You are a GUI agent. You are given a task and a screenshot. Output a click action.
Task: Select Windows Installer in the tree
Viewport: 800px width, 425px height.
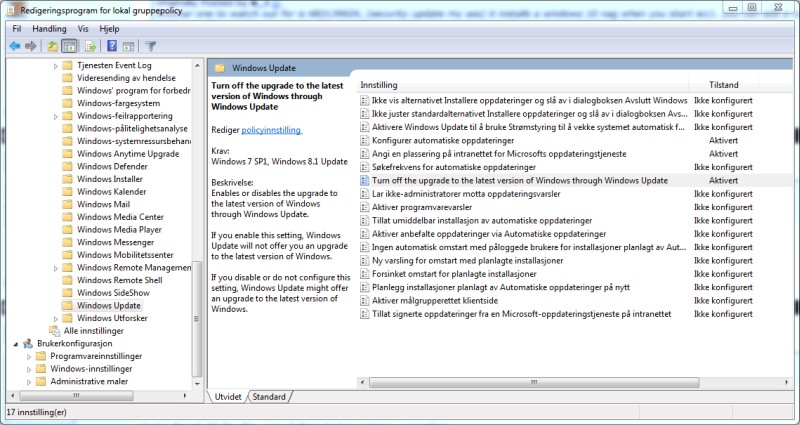(x=110, y=179)
